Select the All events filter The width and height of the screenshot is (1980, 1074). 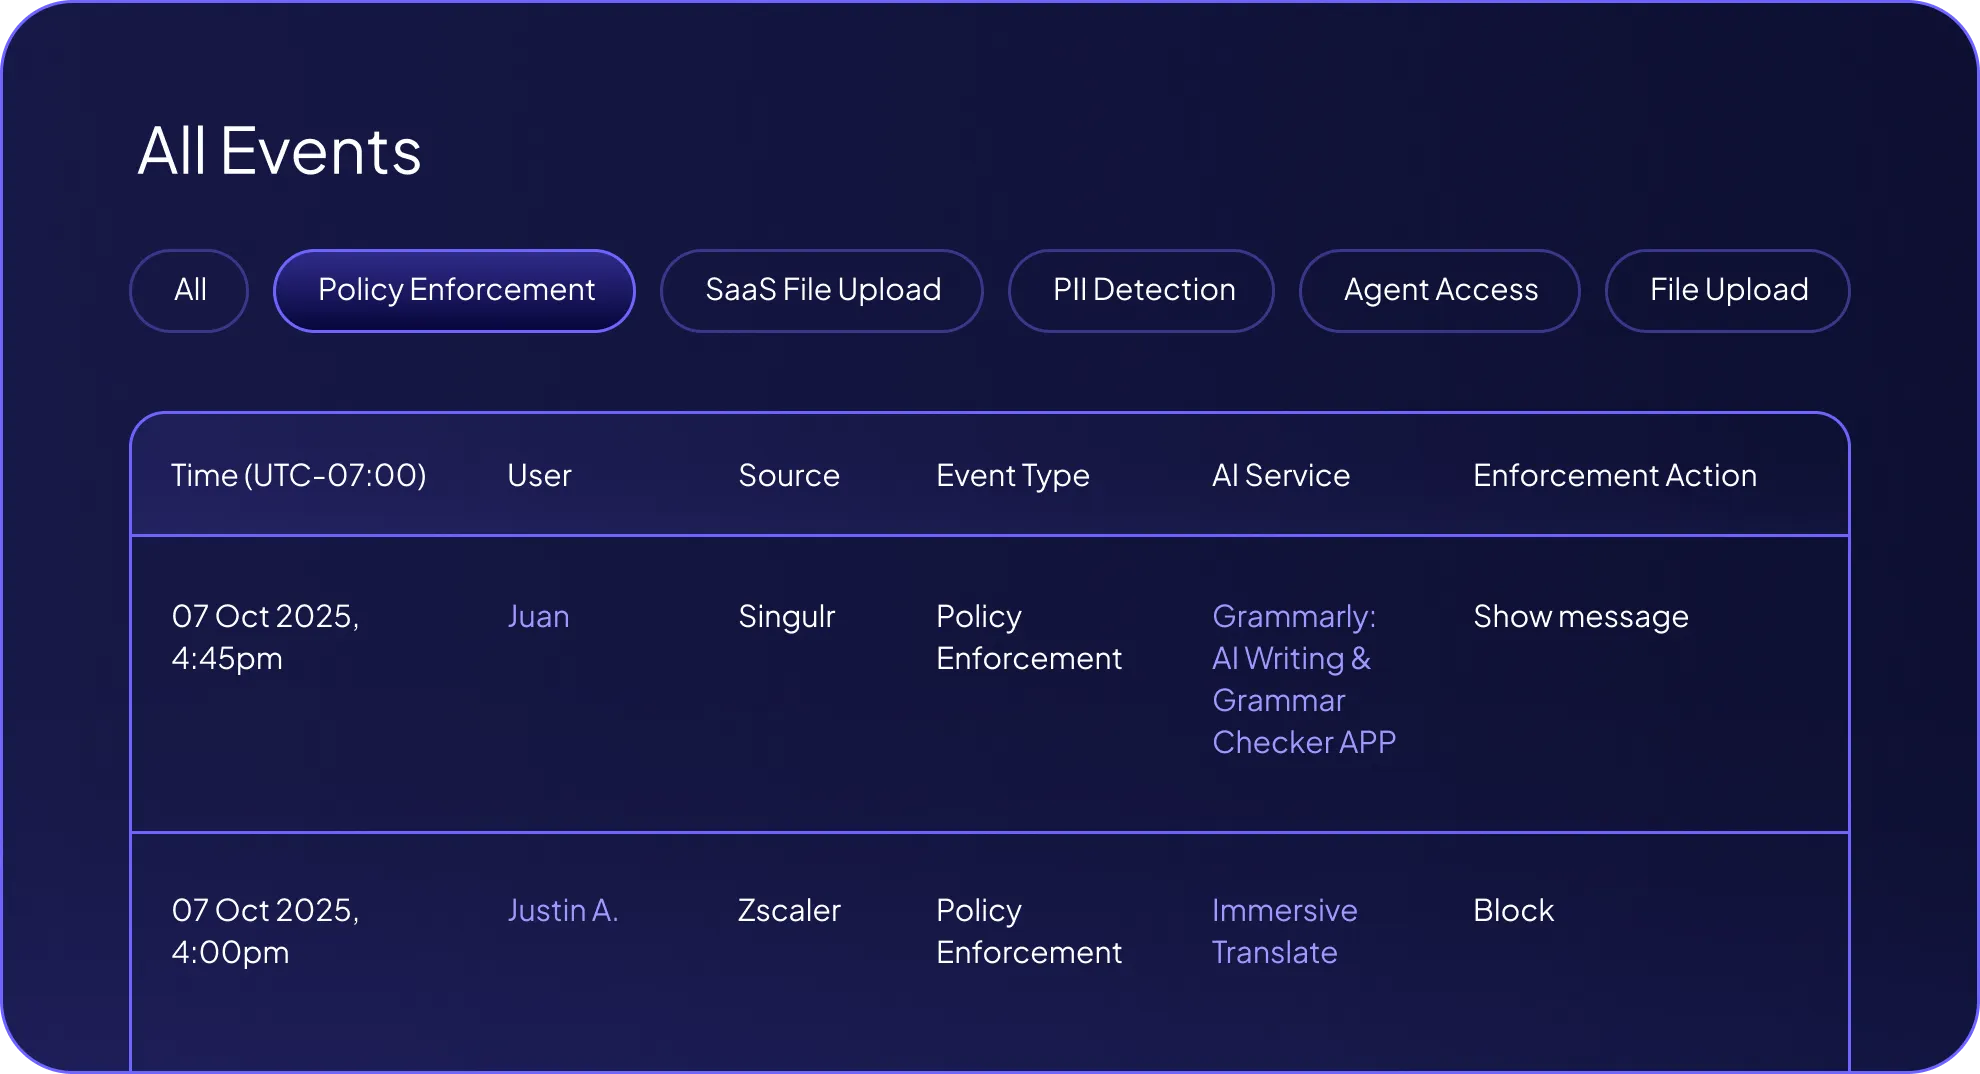point(189,290)
